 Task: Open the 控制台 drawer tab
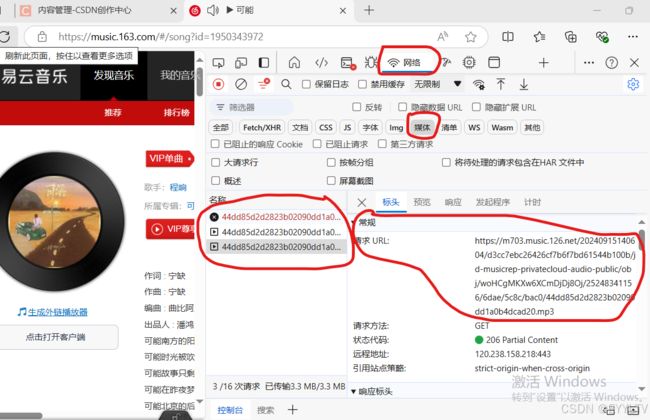(x=230, y=410)
